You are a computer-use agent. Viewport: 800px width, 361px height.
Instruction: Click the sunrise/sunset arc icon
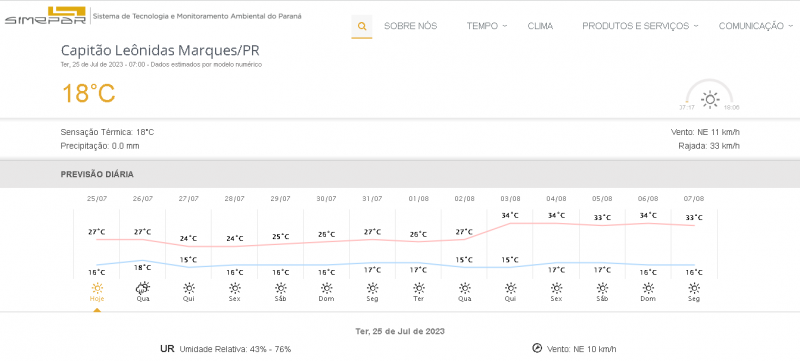tap(709, 95)
